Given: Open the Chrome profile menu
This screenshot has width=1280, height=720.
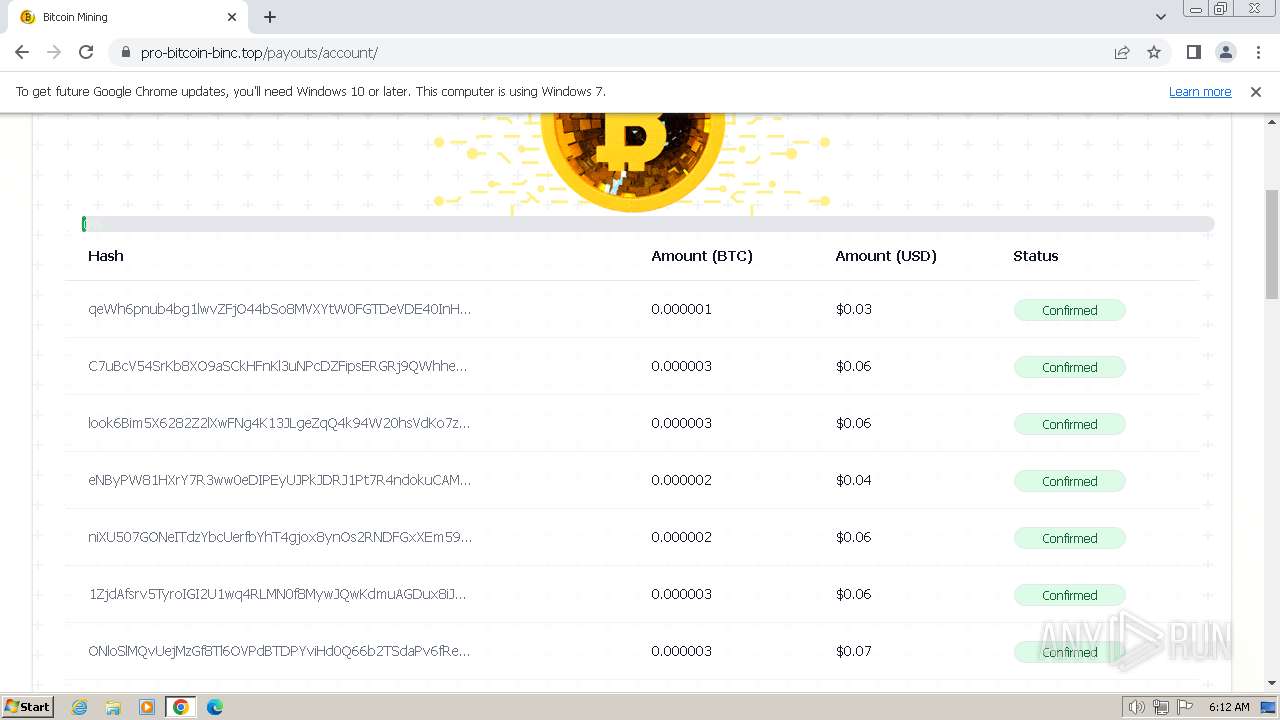Looking at the screenshot, I should point(1225,52).
